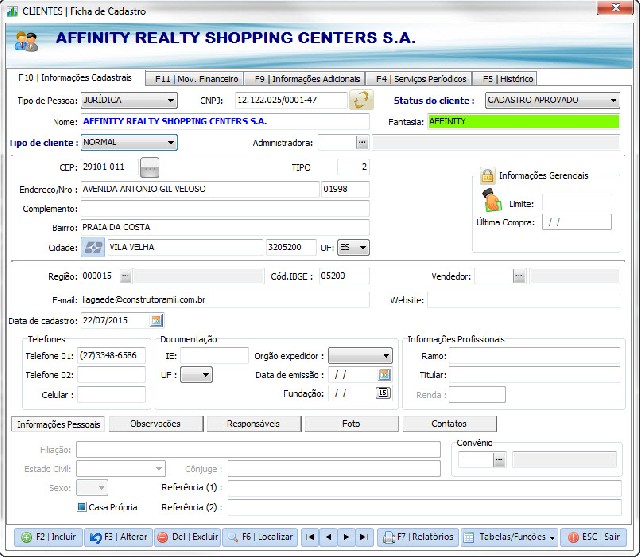Toggle the Casa Própria checkbox
The width and height of the screenshot is (640, 557).
(x=82, y=507)
